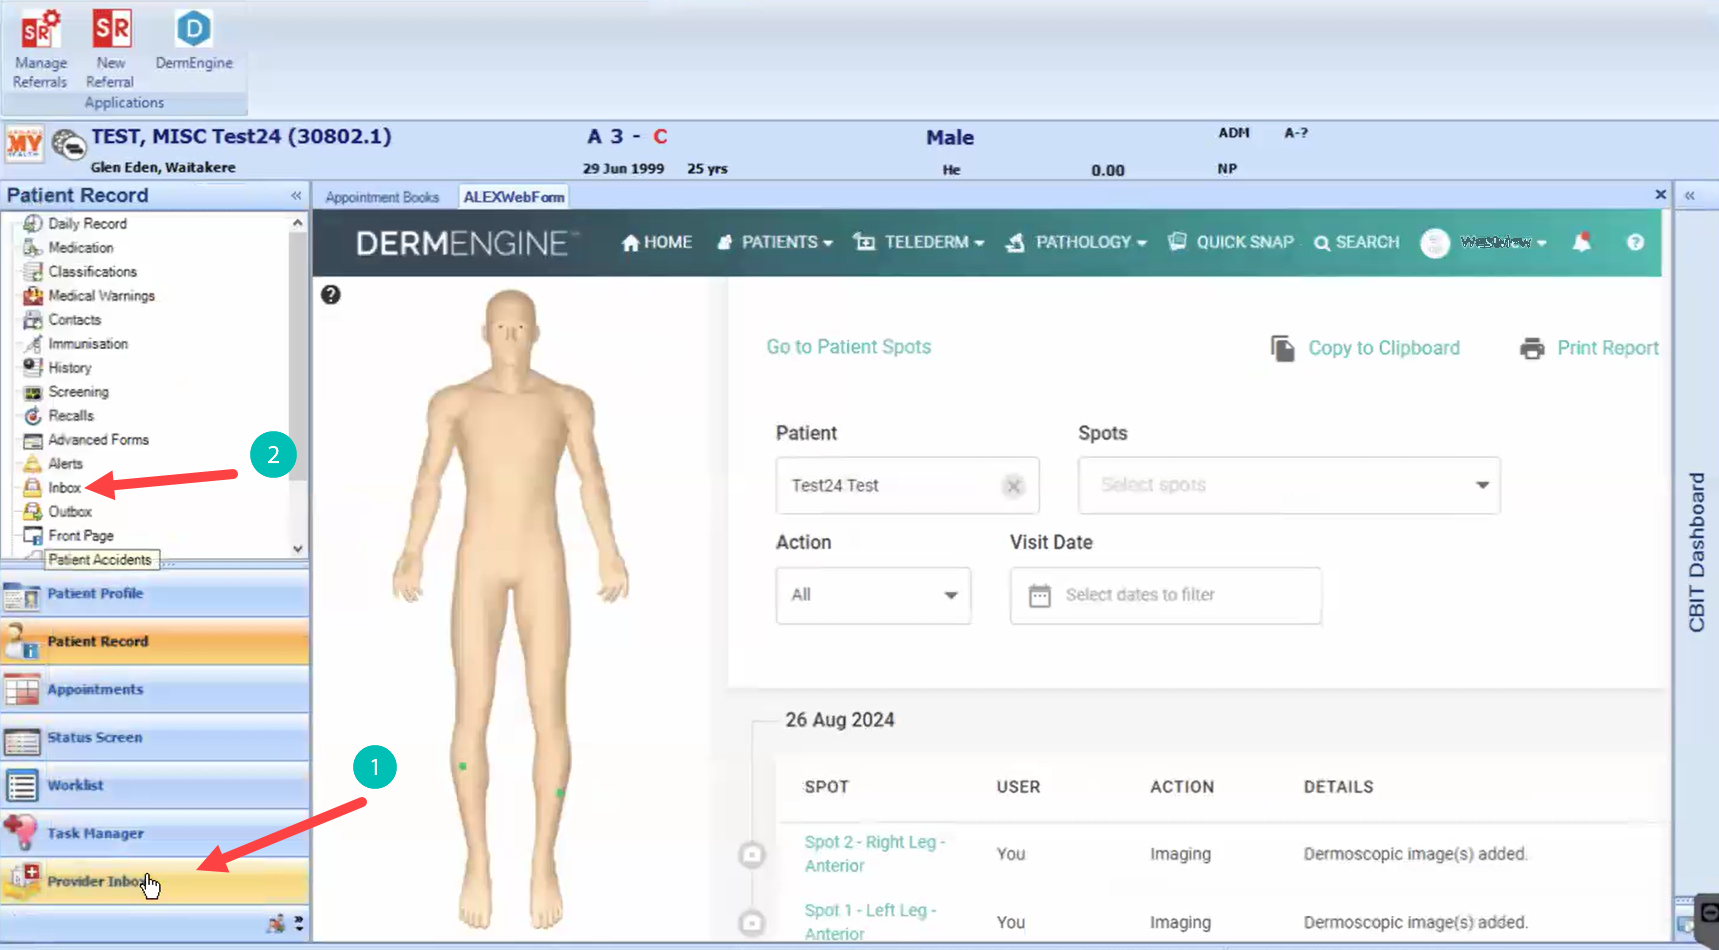
Task: Launch New Referral application
Action: point(111,50)
